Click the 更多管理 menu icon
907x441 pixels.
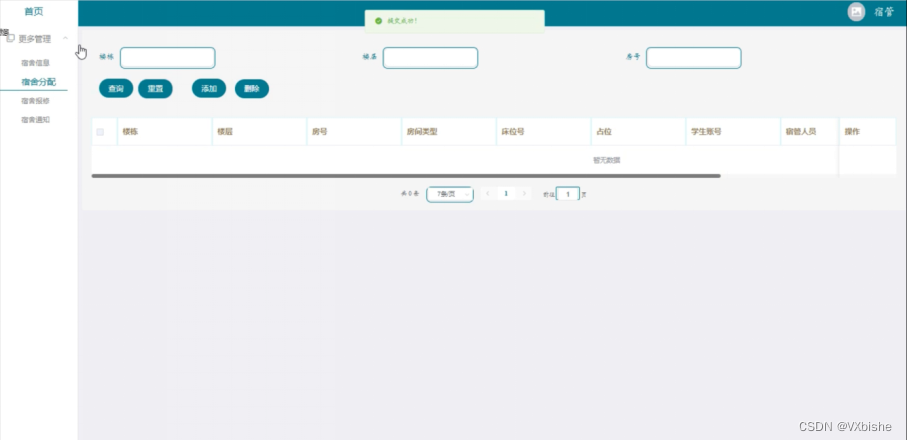10,39
